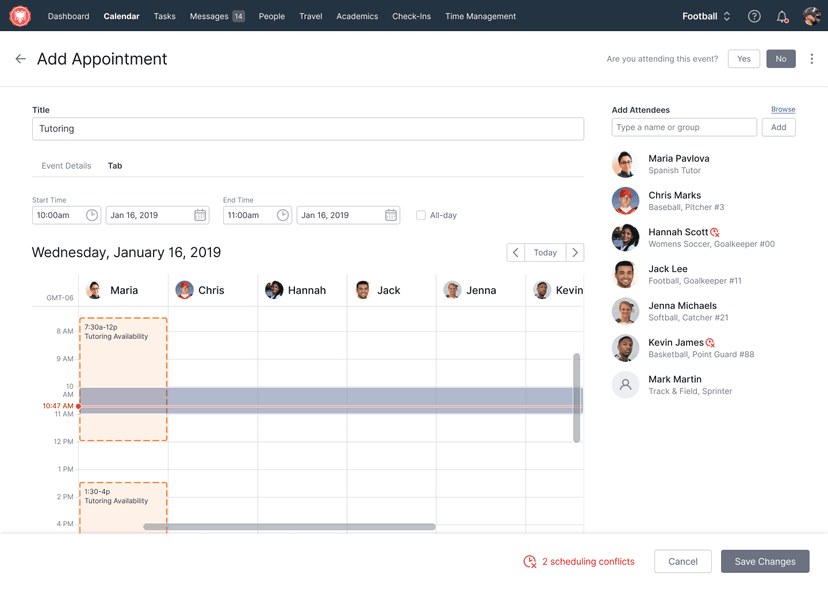
Task: Enable the All-day checkbox
Action: (421, 214)
